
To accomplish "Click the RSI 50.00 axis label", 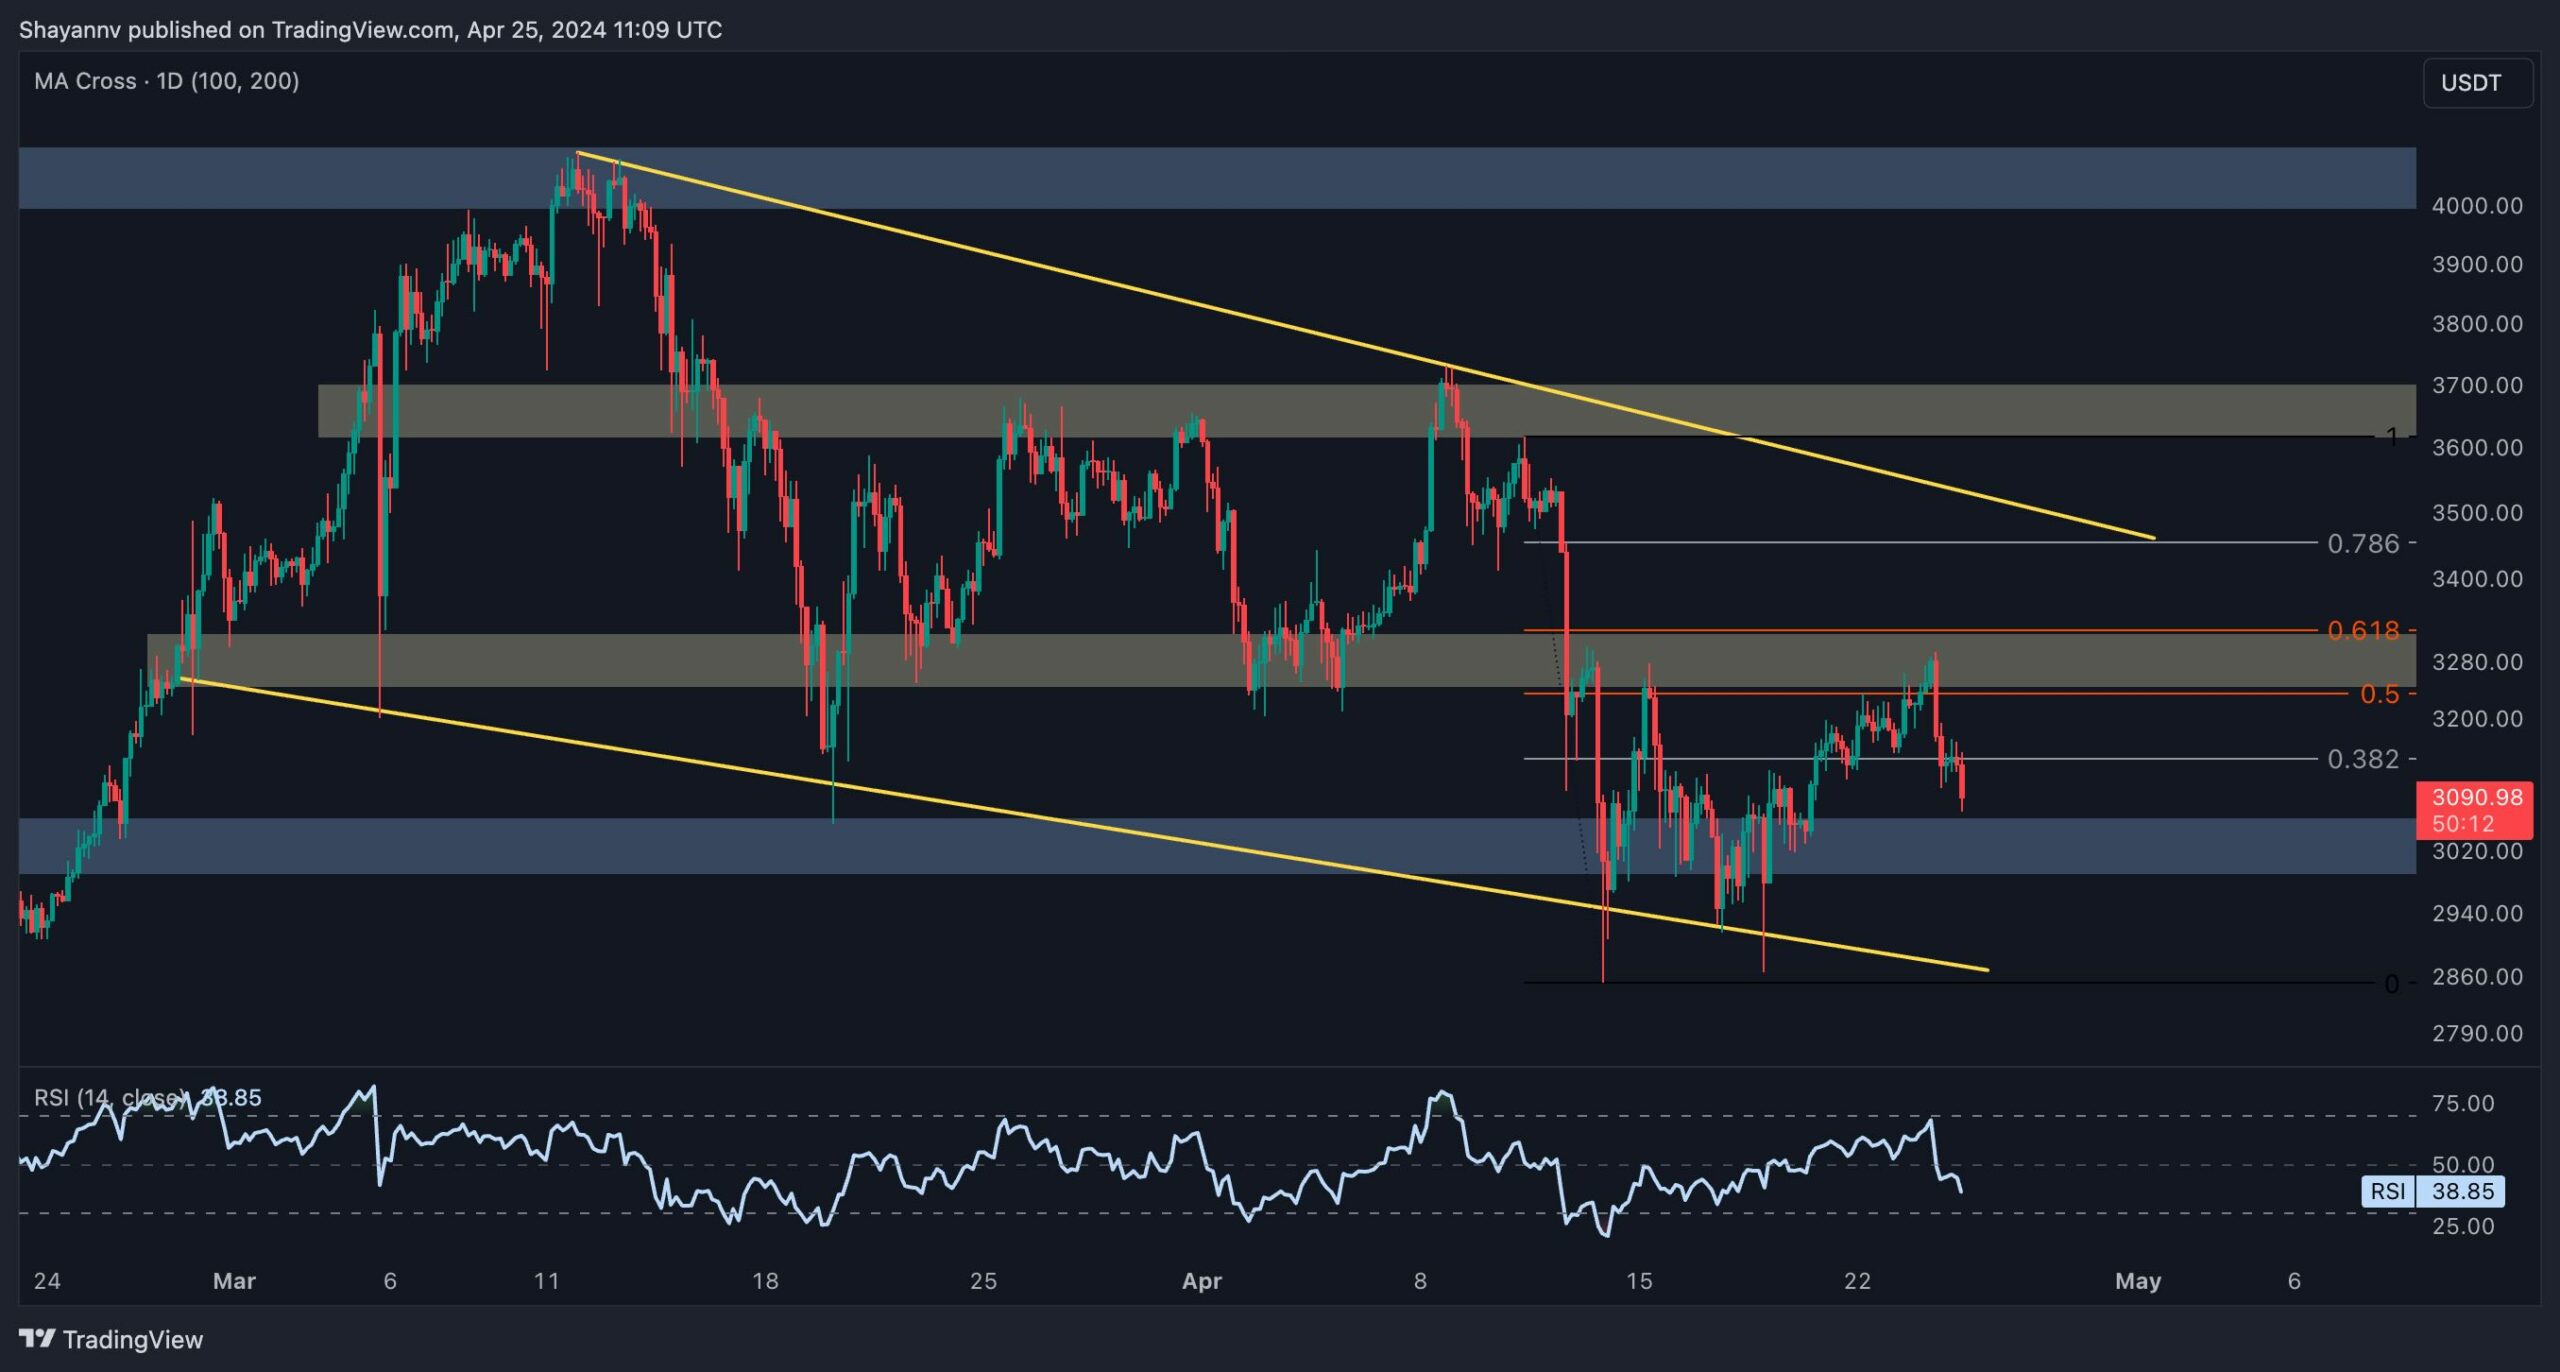I will (2463, 1164).
